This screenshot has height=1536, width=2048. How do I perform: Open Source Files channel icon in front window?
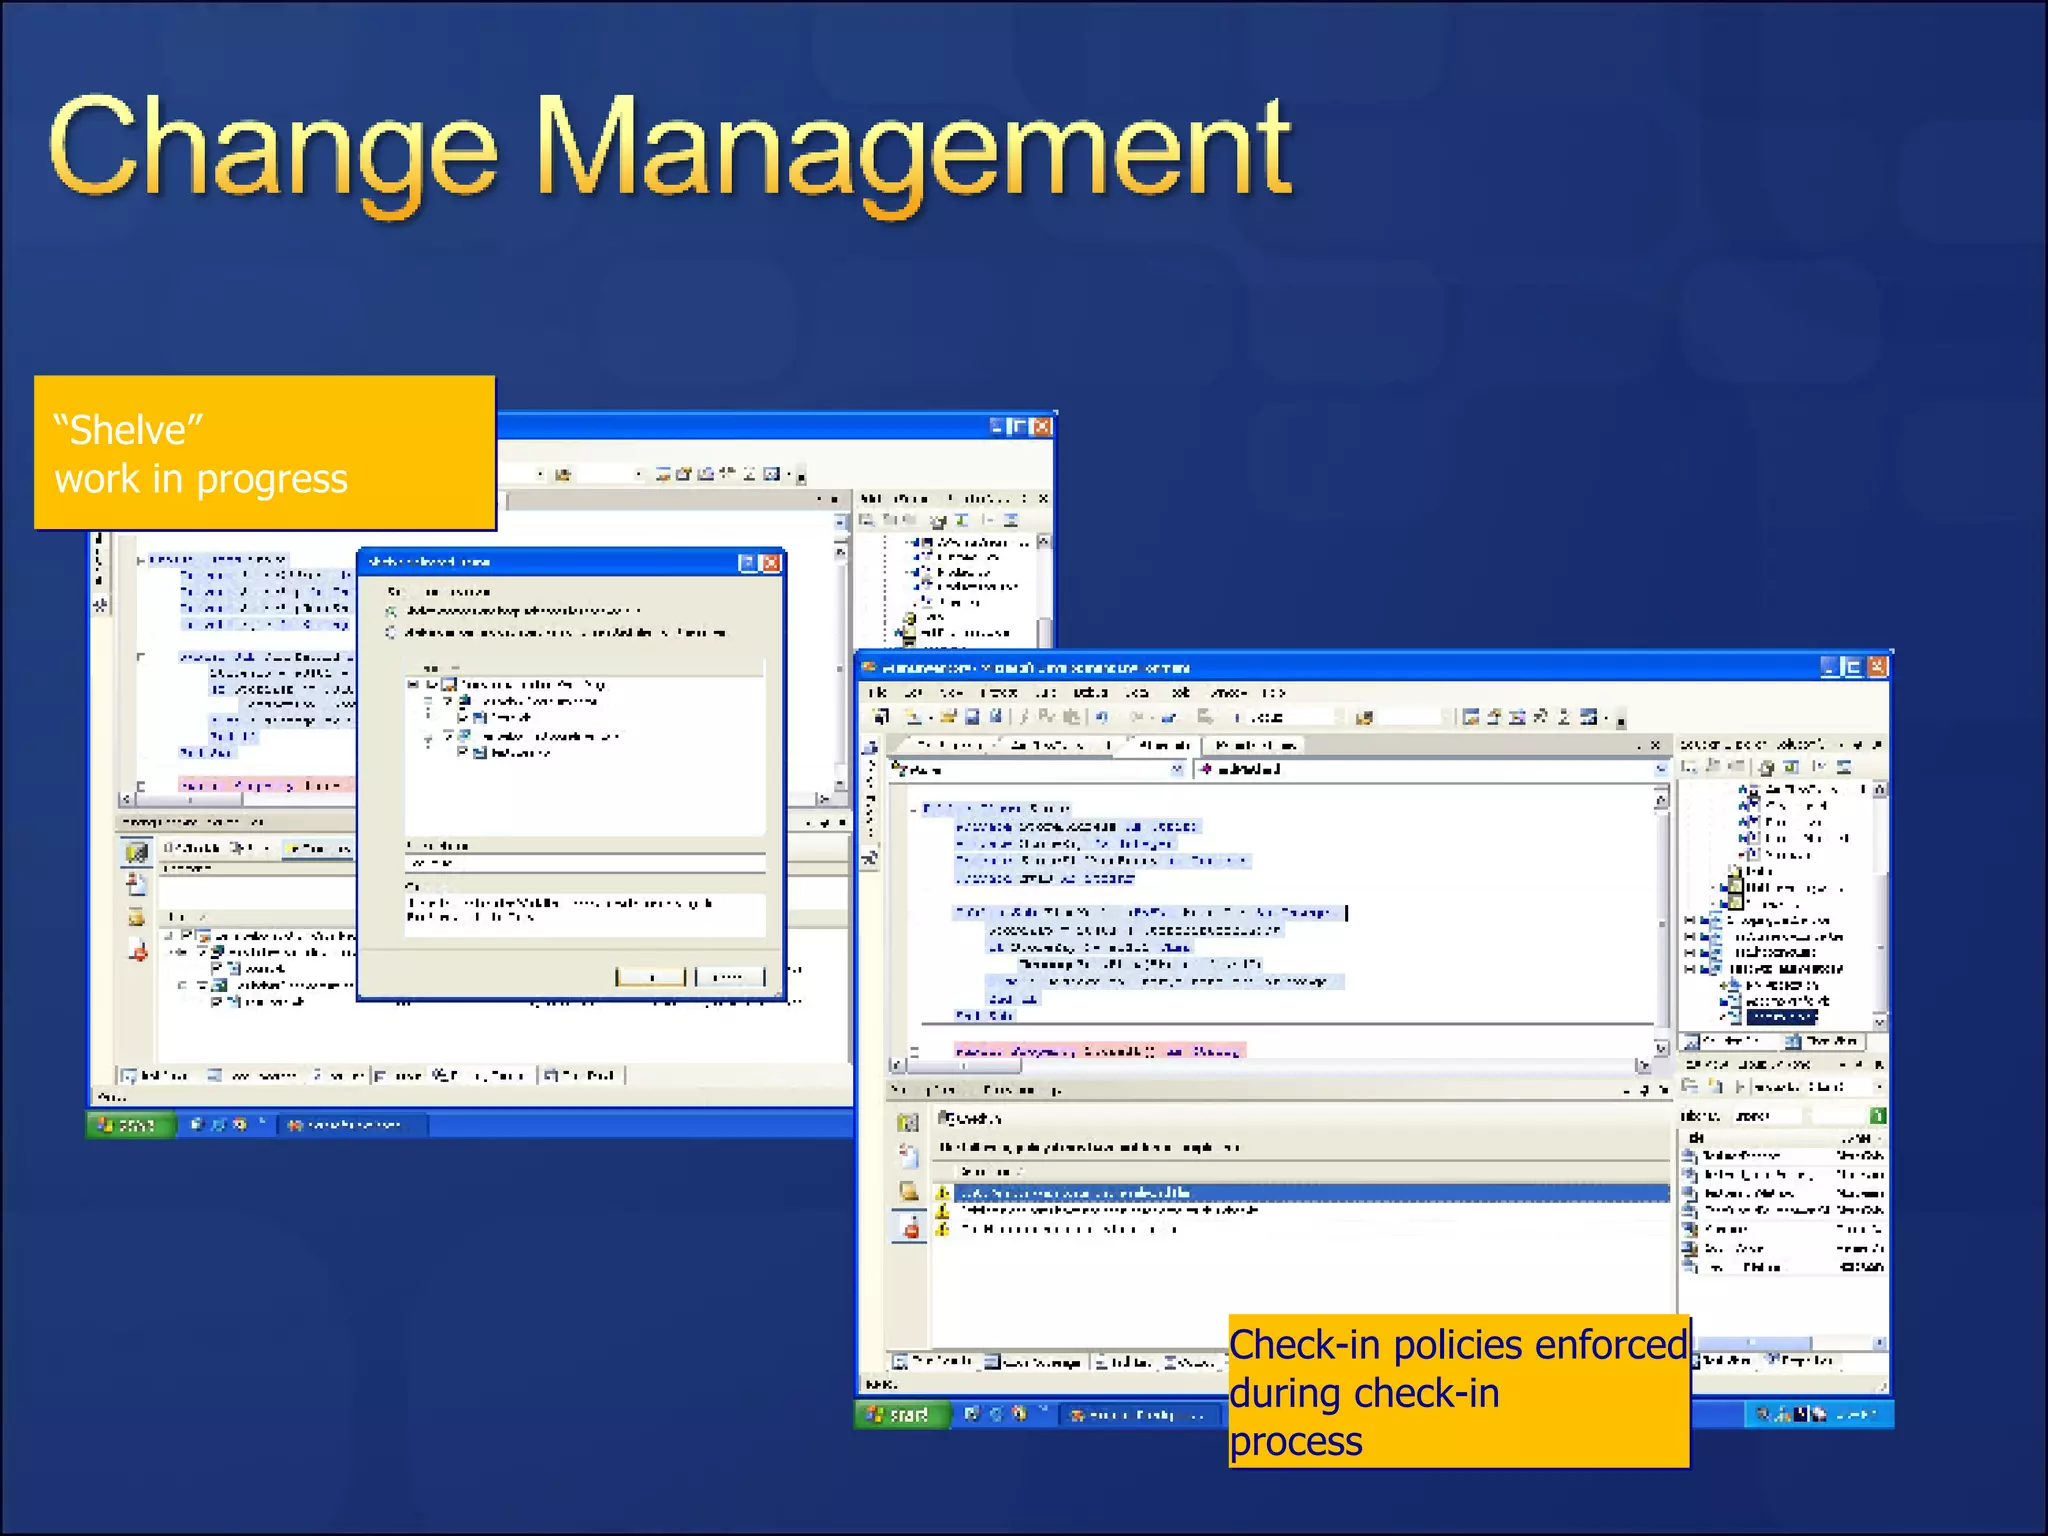point(908,1122)
